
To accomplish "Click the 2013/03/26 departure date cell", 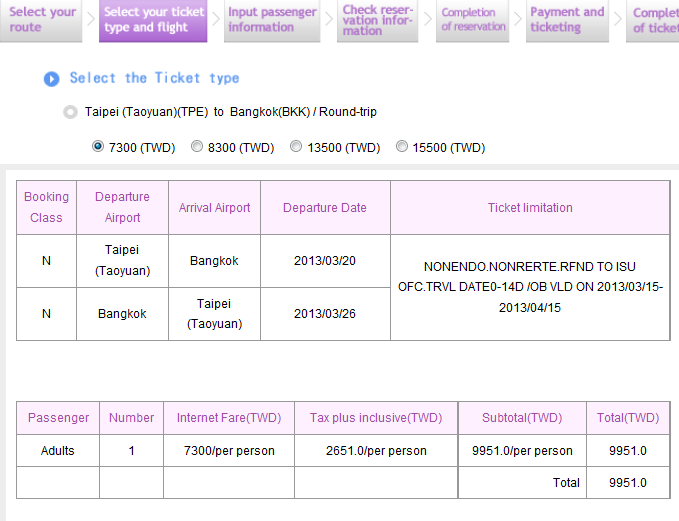I will [x=325, y=314].
